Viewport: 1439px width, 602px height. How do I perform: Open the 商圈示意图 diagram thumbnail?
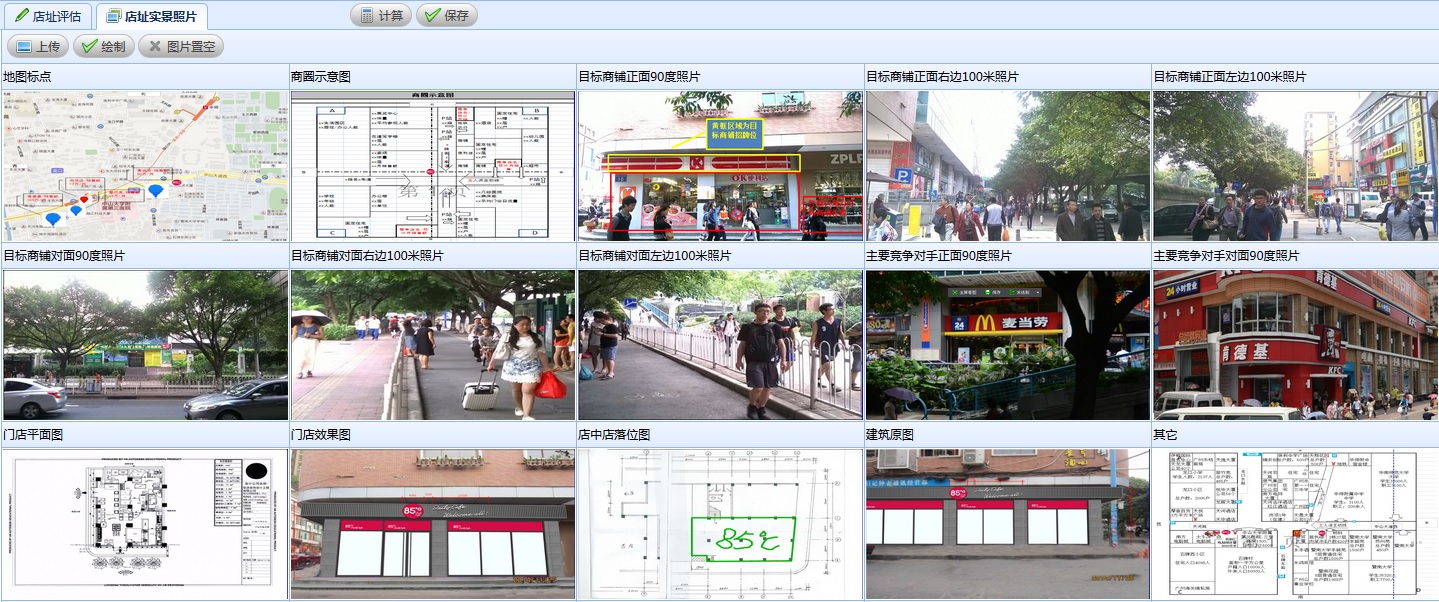click(432, 166)
